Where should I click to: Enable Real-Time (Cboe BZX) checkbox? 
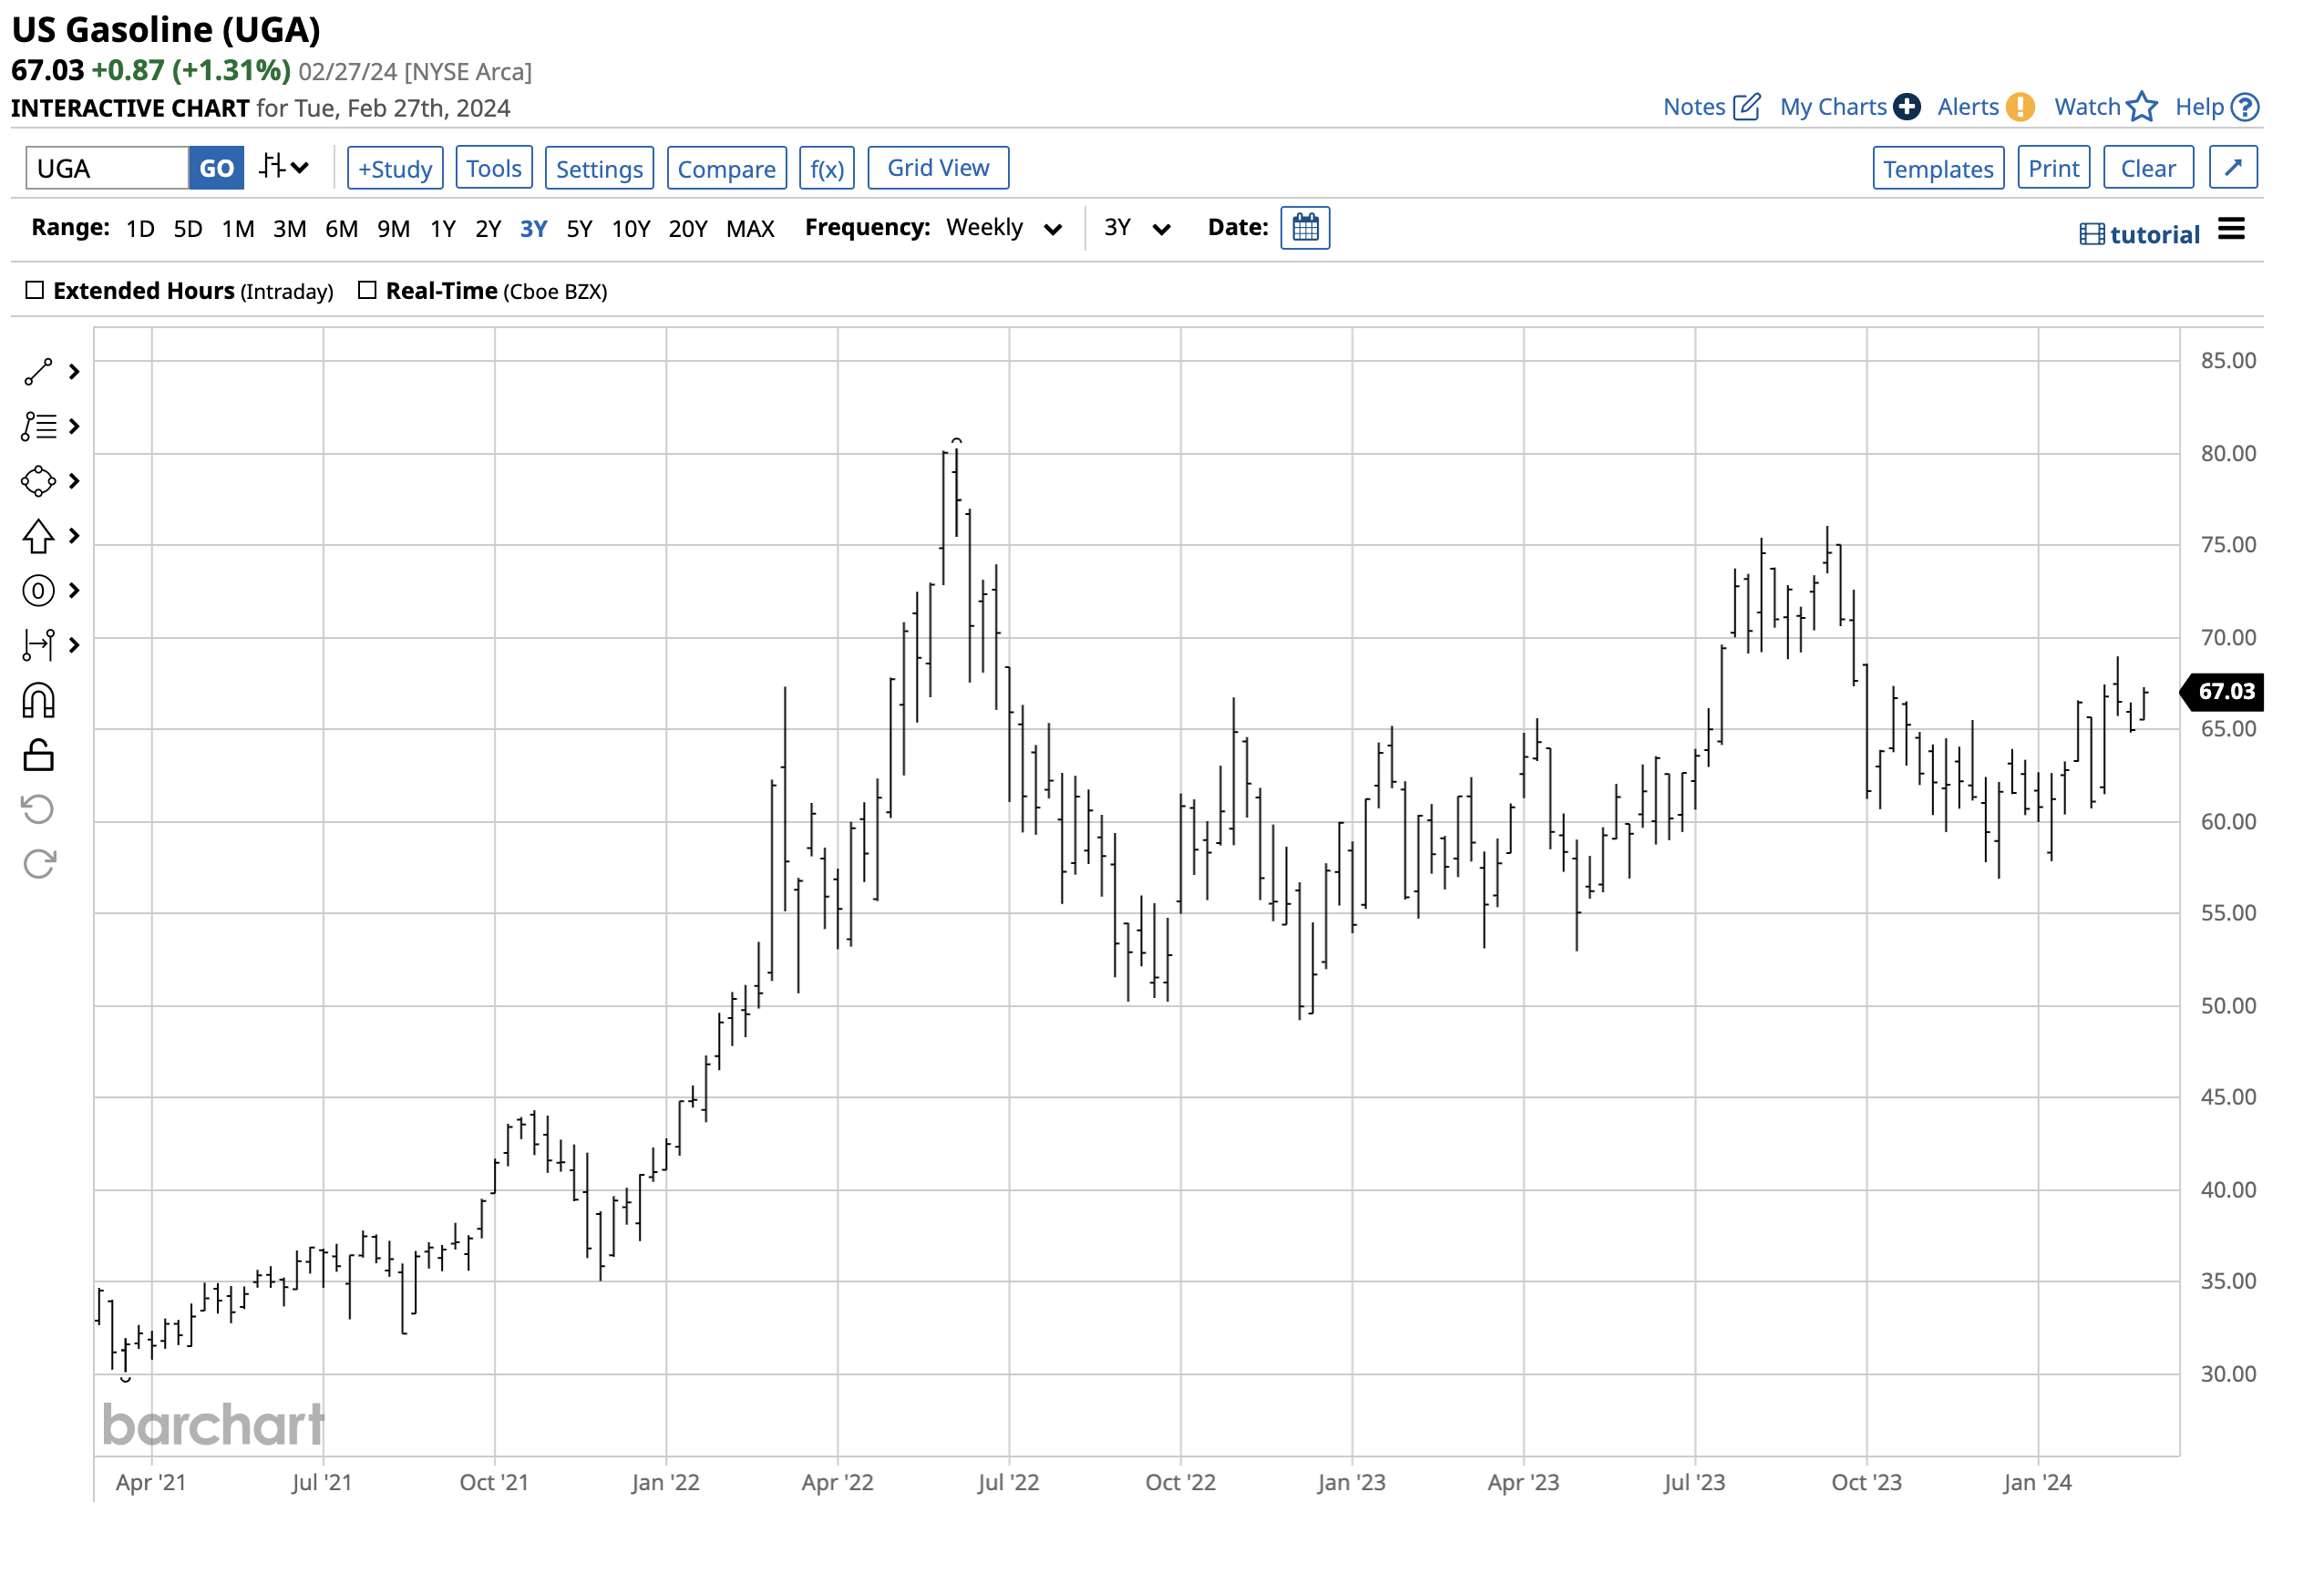tap(366, 290)
